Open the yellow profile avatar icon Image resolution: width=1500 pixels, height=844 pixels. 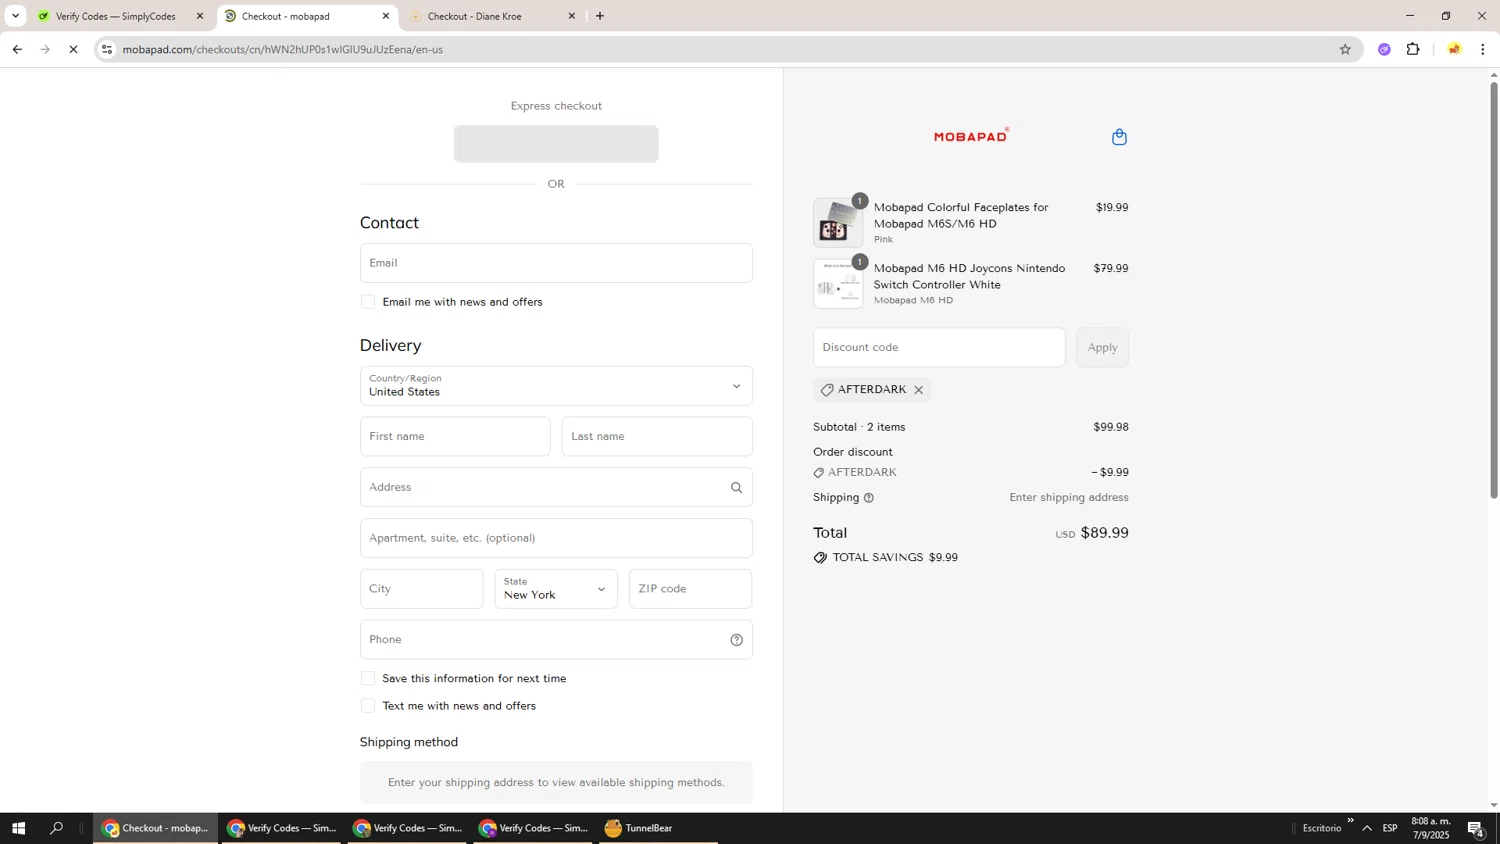coord(1454,49)
